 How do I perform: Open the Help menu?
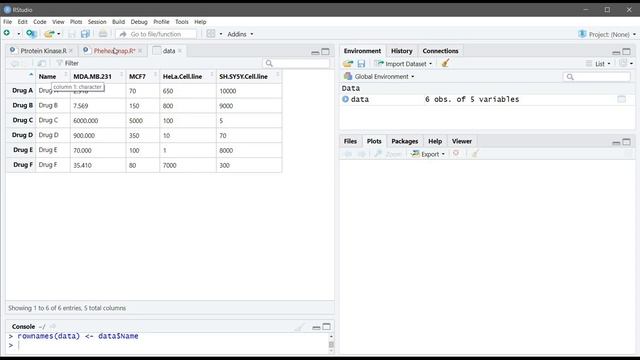(x=200, y=22)
